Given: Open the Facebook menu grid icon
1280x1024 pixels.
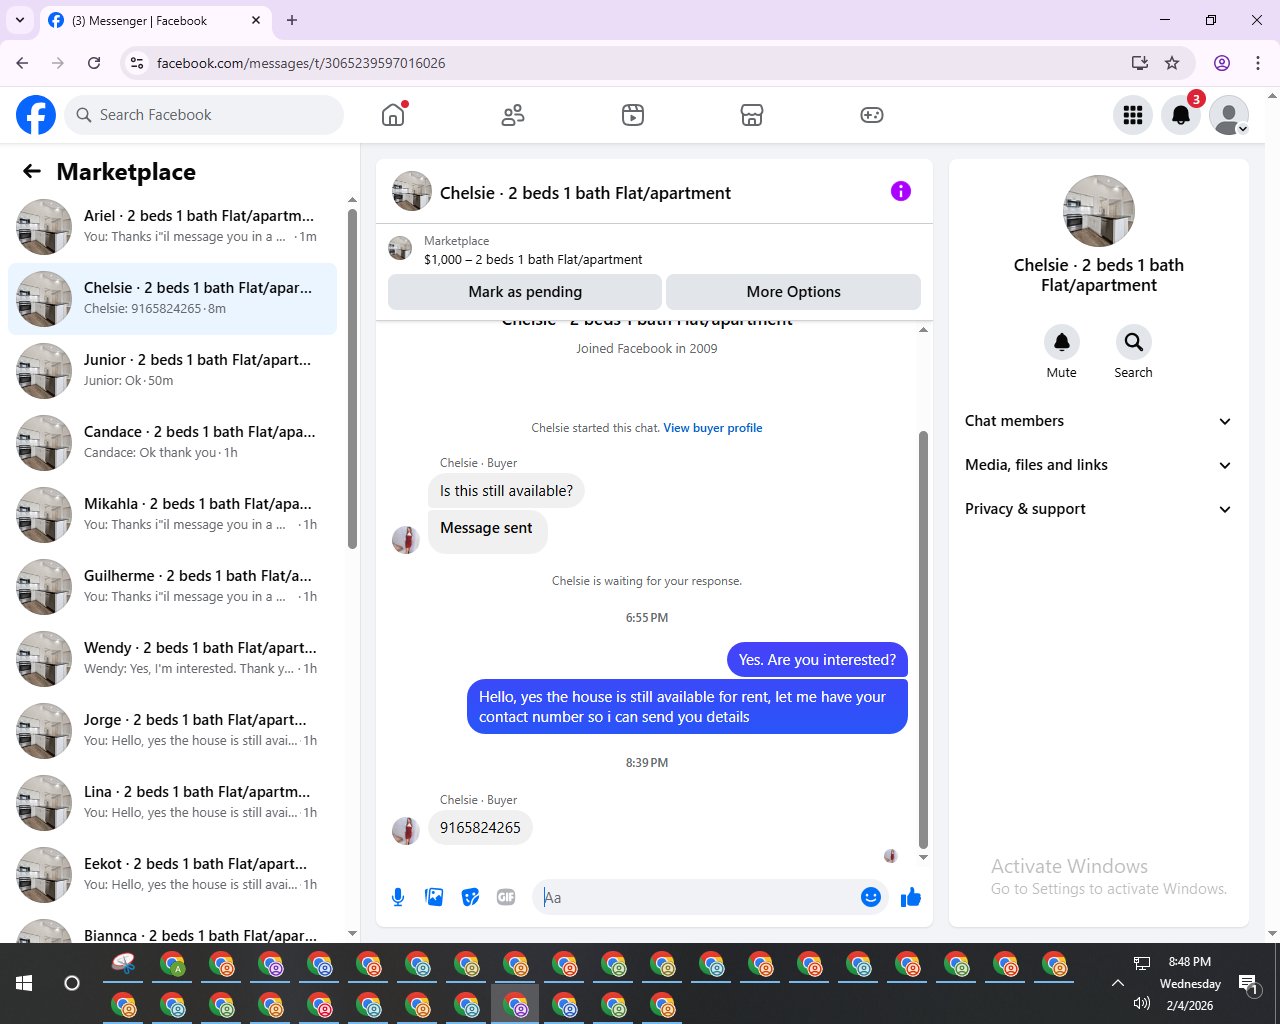Looking at the screenshot, I should [1133, 115].
